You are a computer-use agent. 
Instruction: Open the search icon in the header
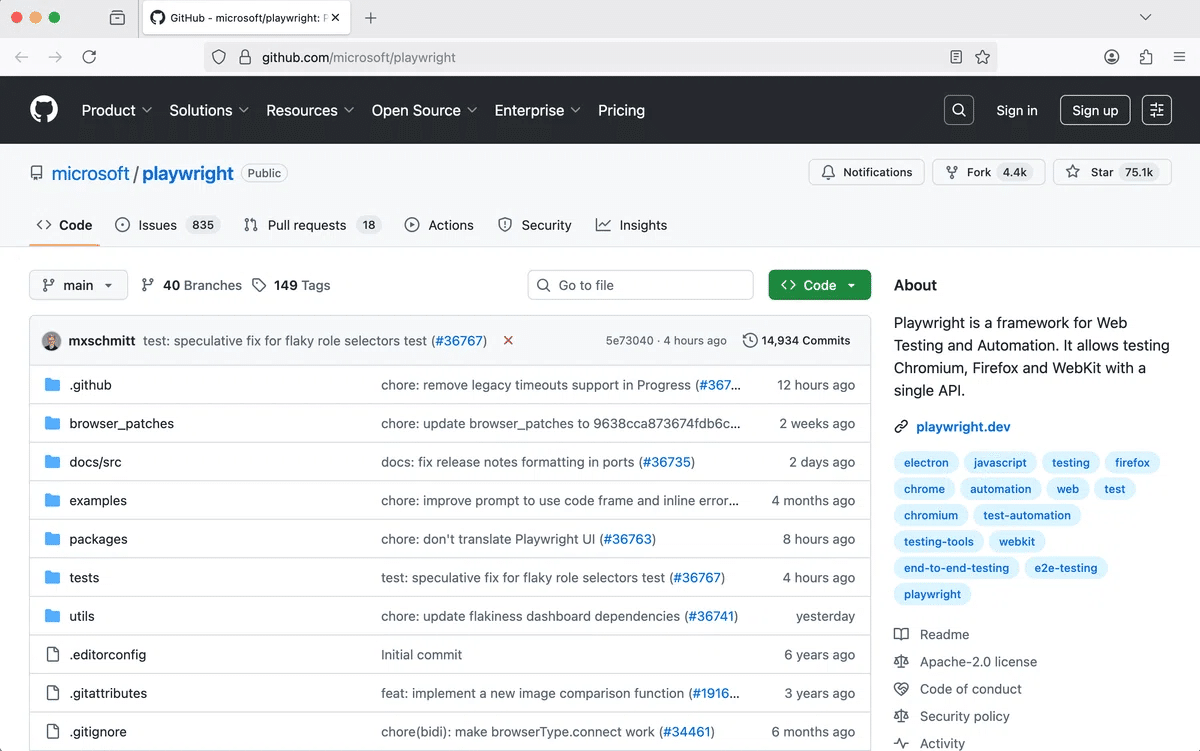tap(958, 110)
